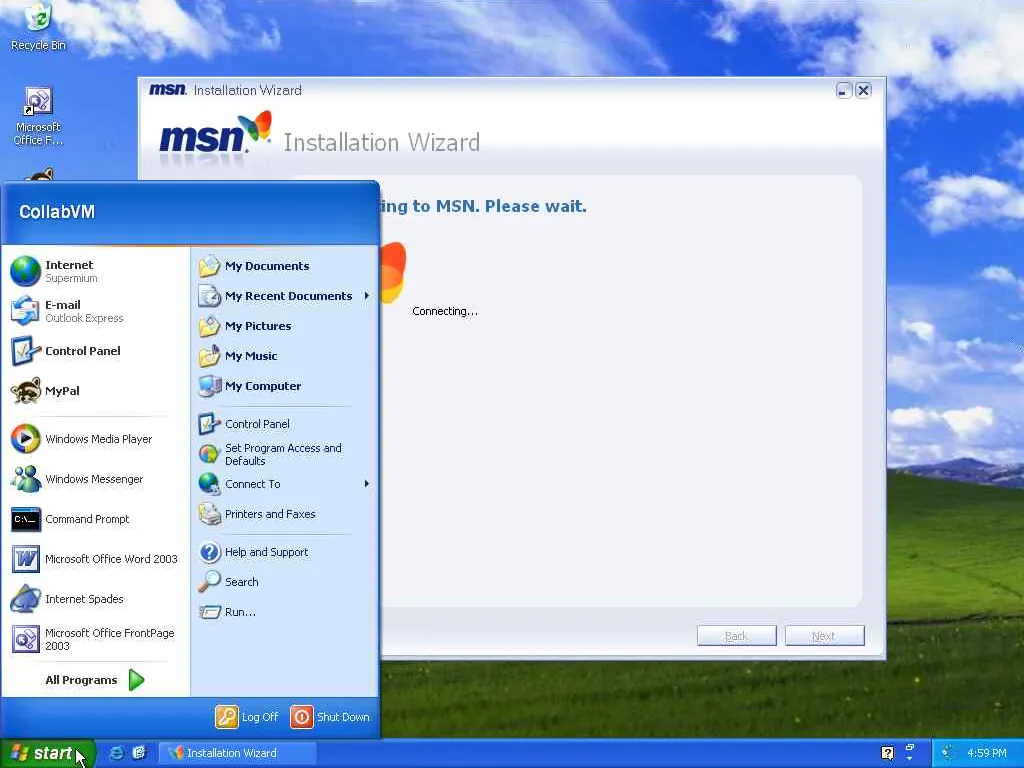Select Installation Wizard taskbar button

(x=237, y=753)
